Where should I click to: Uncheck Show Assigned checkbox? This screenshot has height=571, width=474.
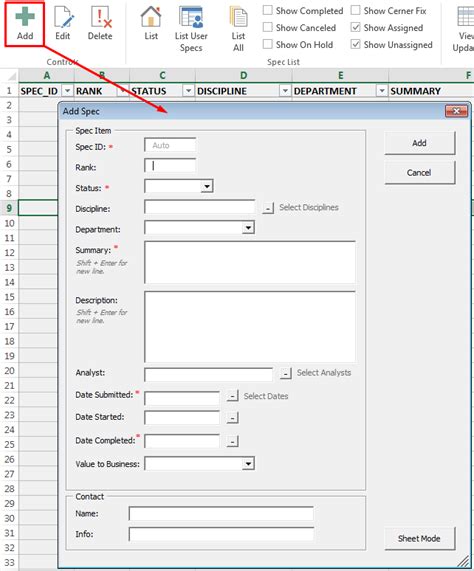point(355,27)
